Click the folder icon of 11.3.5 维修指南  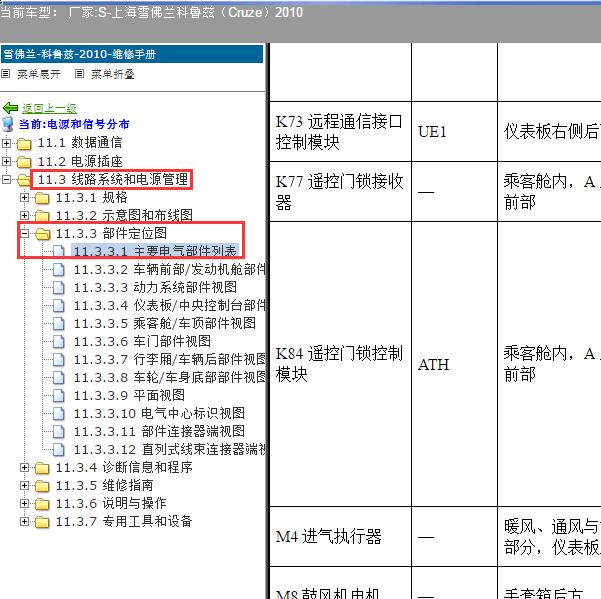[42, 486]
